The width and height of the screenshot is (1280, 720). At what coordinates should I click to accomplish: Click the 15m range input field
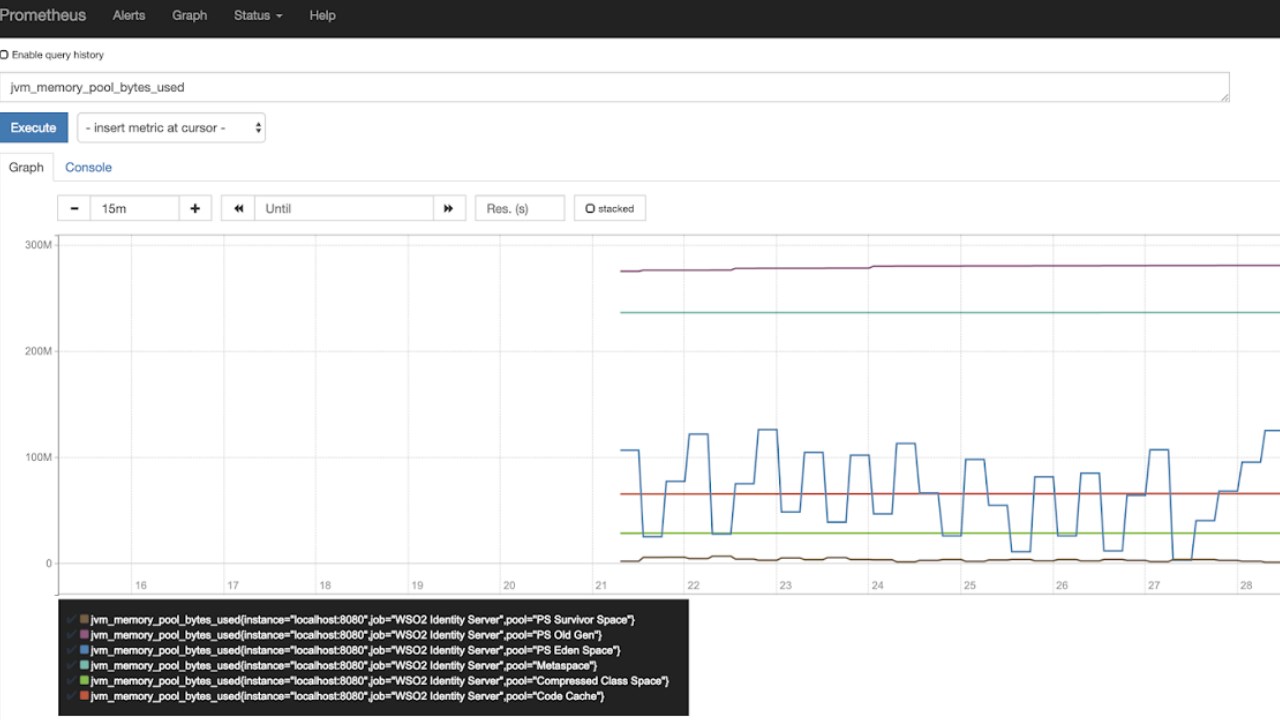coord(135,208)
